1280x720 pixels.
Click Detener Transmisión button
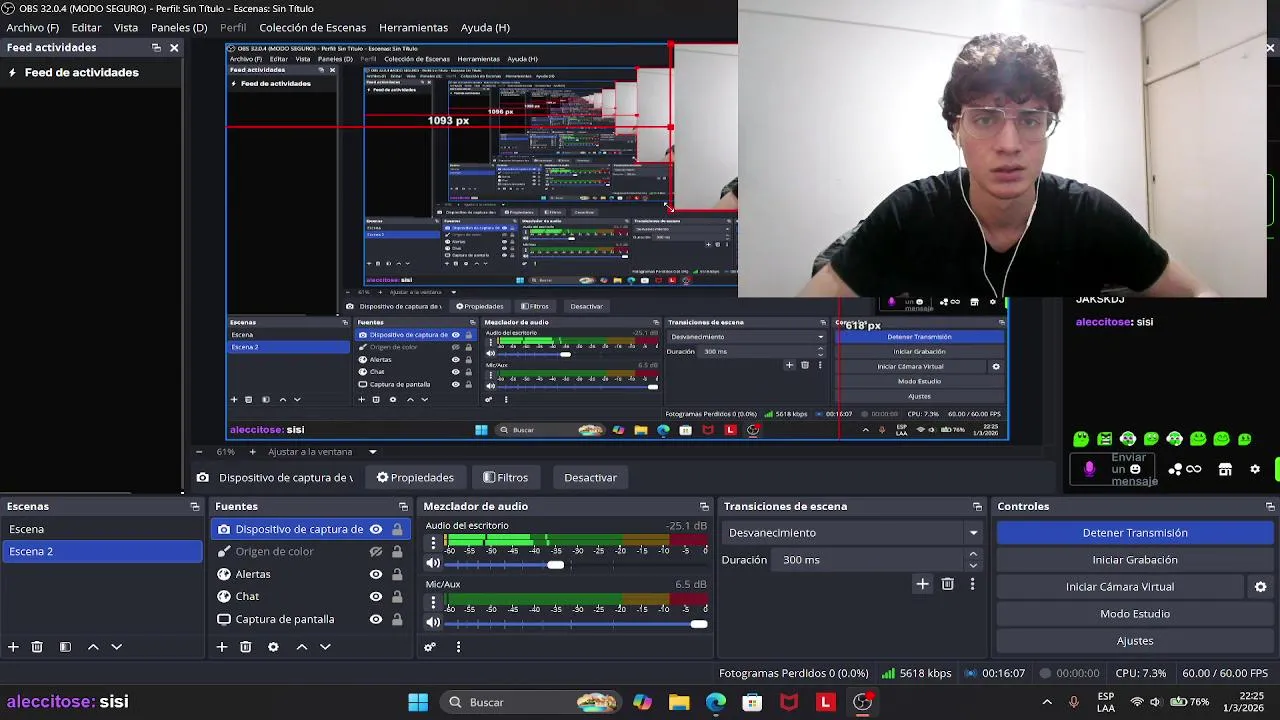click(x=1135, y=533)
